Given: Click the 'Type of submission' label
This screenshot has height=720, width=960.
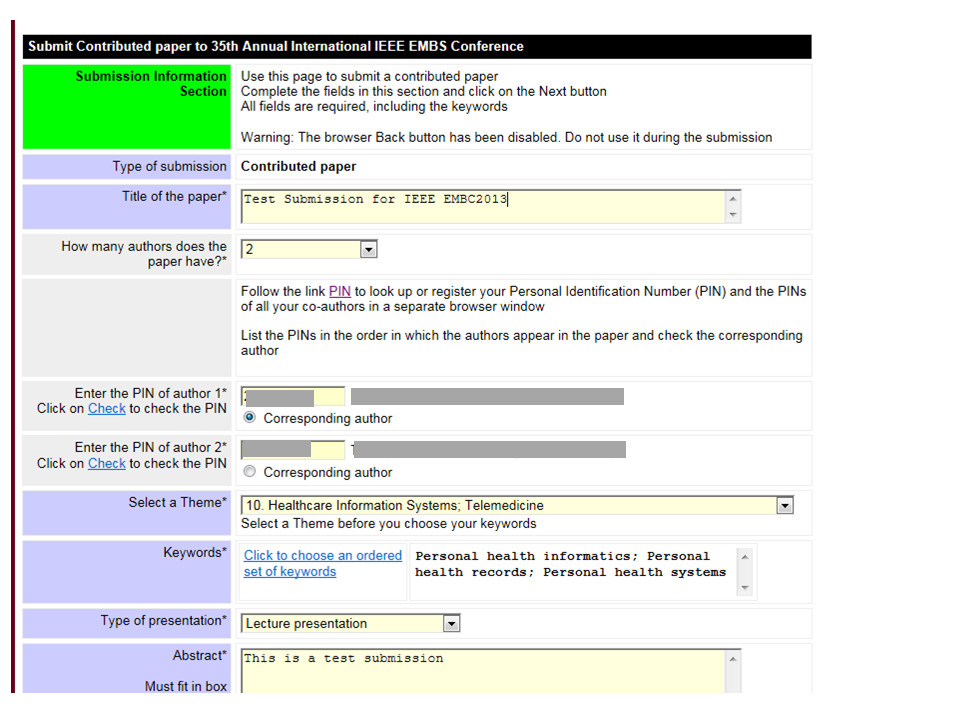Looking at the screenshot, I should pos(170,167).
